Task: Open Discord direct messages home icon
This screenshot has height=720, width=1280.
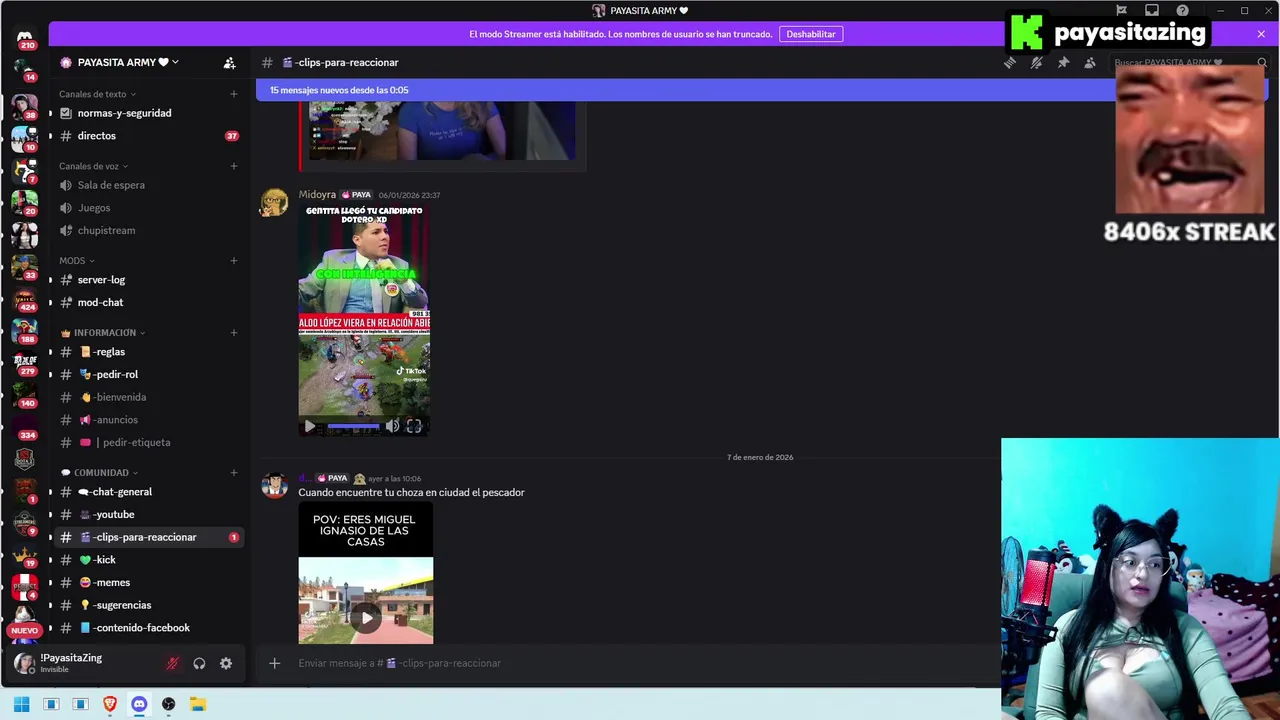Action: pyautogui.click(x=24, y=37)
